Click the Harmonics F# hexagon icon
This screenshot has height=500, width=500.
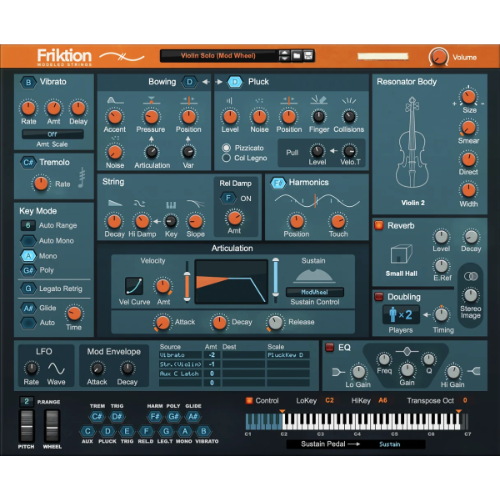pyautogui.click(x=278, y=183)
